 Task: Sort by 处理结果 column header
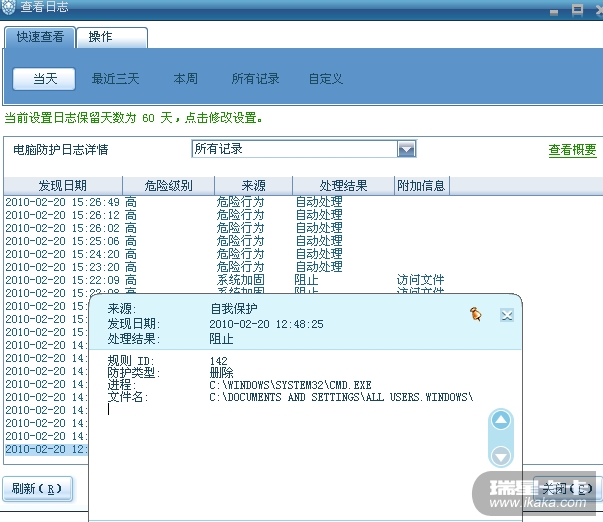[x=343, y=186]
